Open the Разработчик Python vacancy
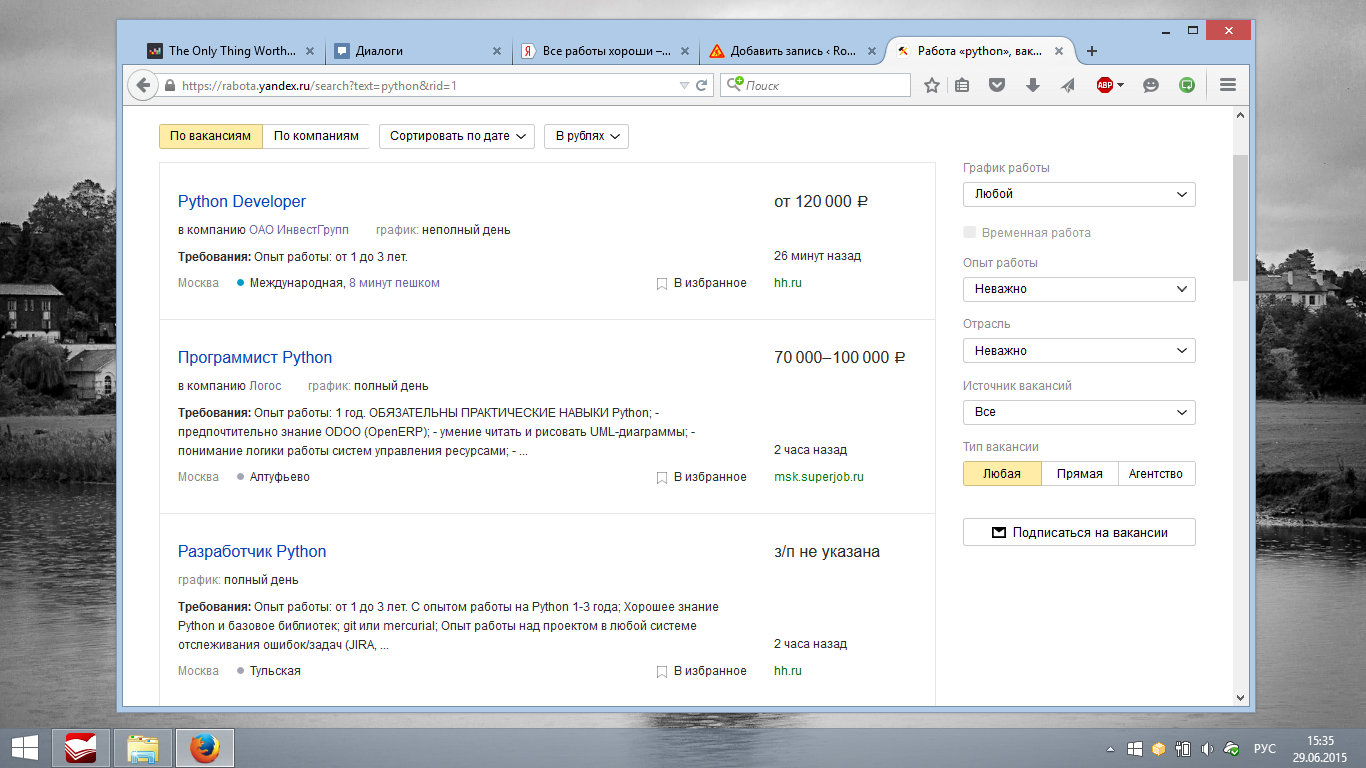 pos(252,551)
